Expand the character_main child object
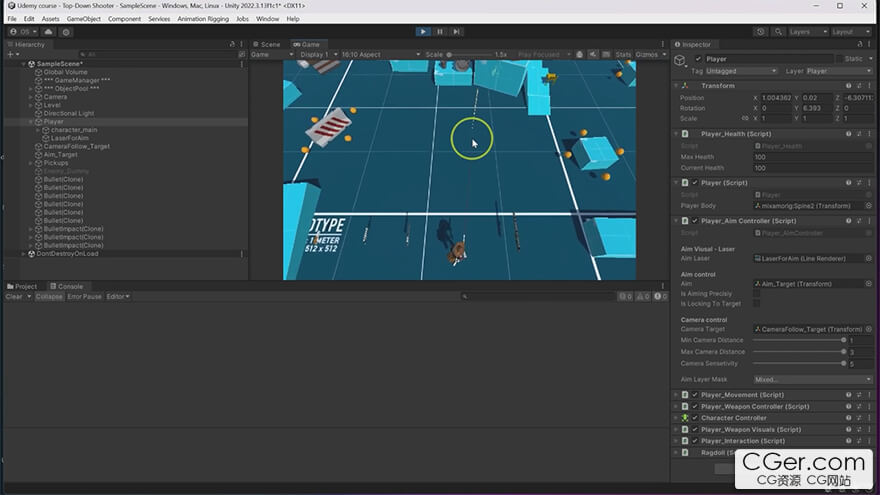Viewport: 880px width, 495px height. [38, 130]
